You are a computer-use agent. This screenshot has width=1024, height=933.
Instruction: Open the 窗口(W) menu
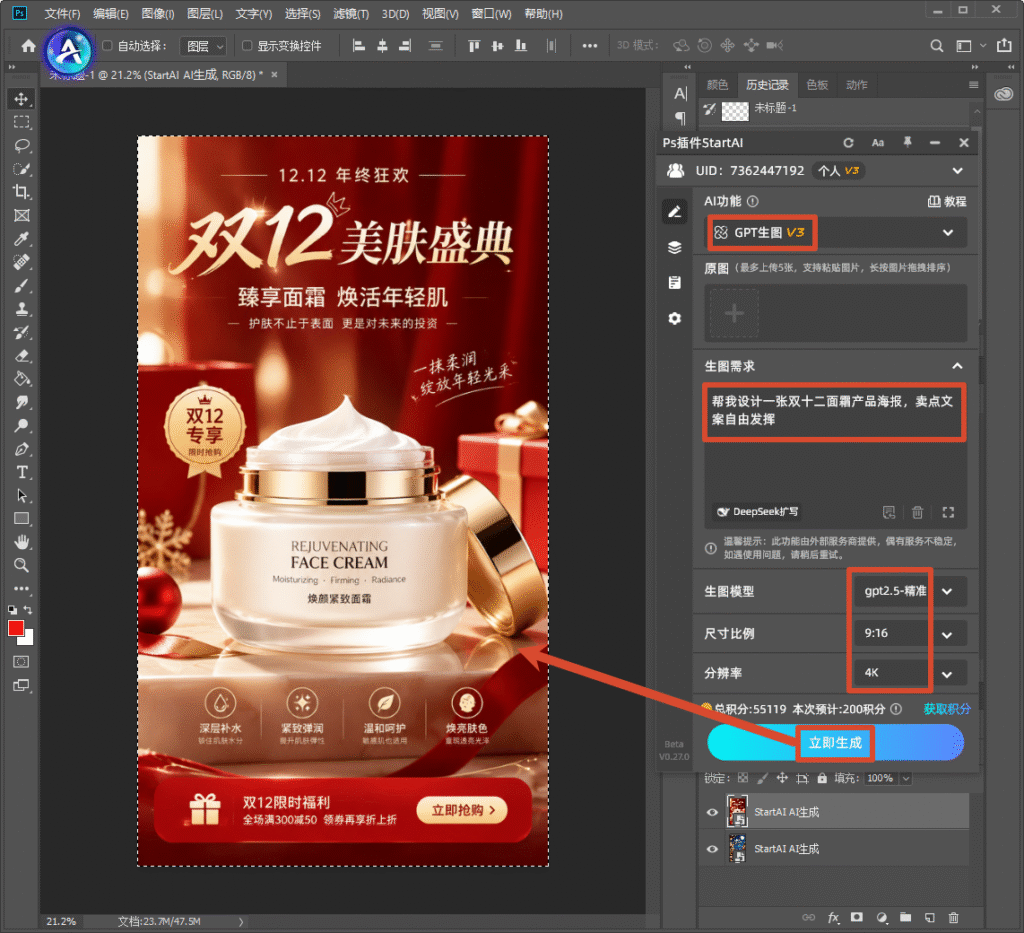pyautogui.click(x=491, y=14)
